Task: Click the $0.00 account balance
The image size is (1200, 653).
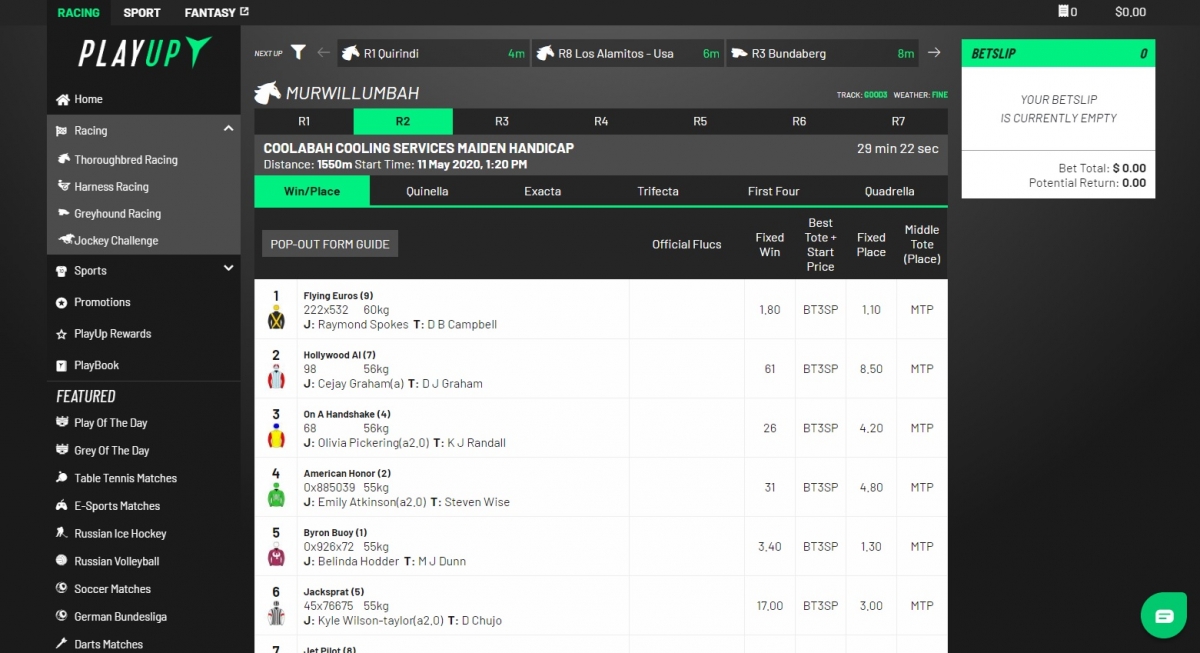Action: point(1130,12)
